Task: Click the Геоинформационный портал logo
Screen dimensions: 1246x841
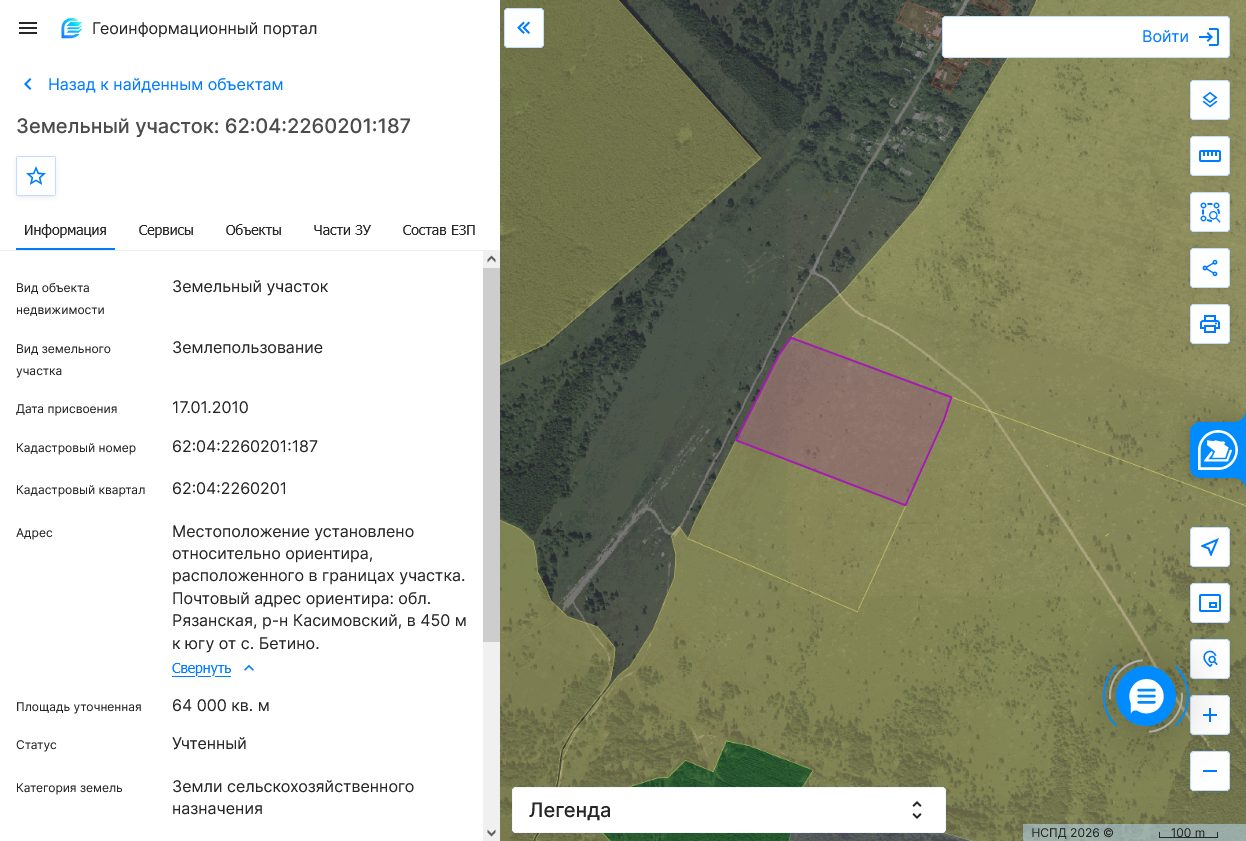Action: click(x=189, y=28)
